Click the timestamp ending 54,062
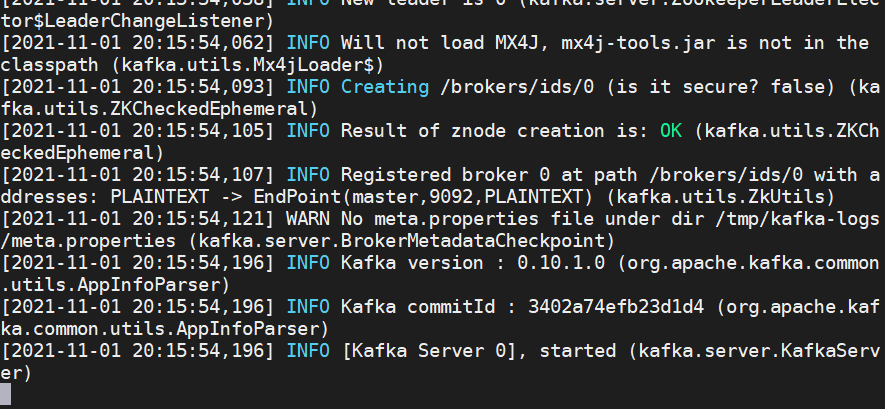The image size is (885, 409). 138,43
